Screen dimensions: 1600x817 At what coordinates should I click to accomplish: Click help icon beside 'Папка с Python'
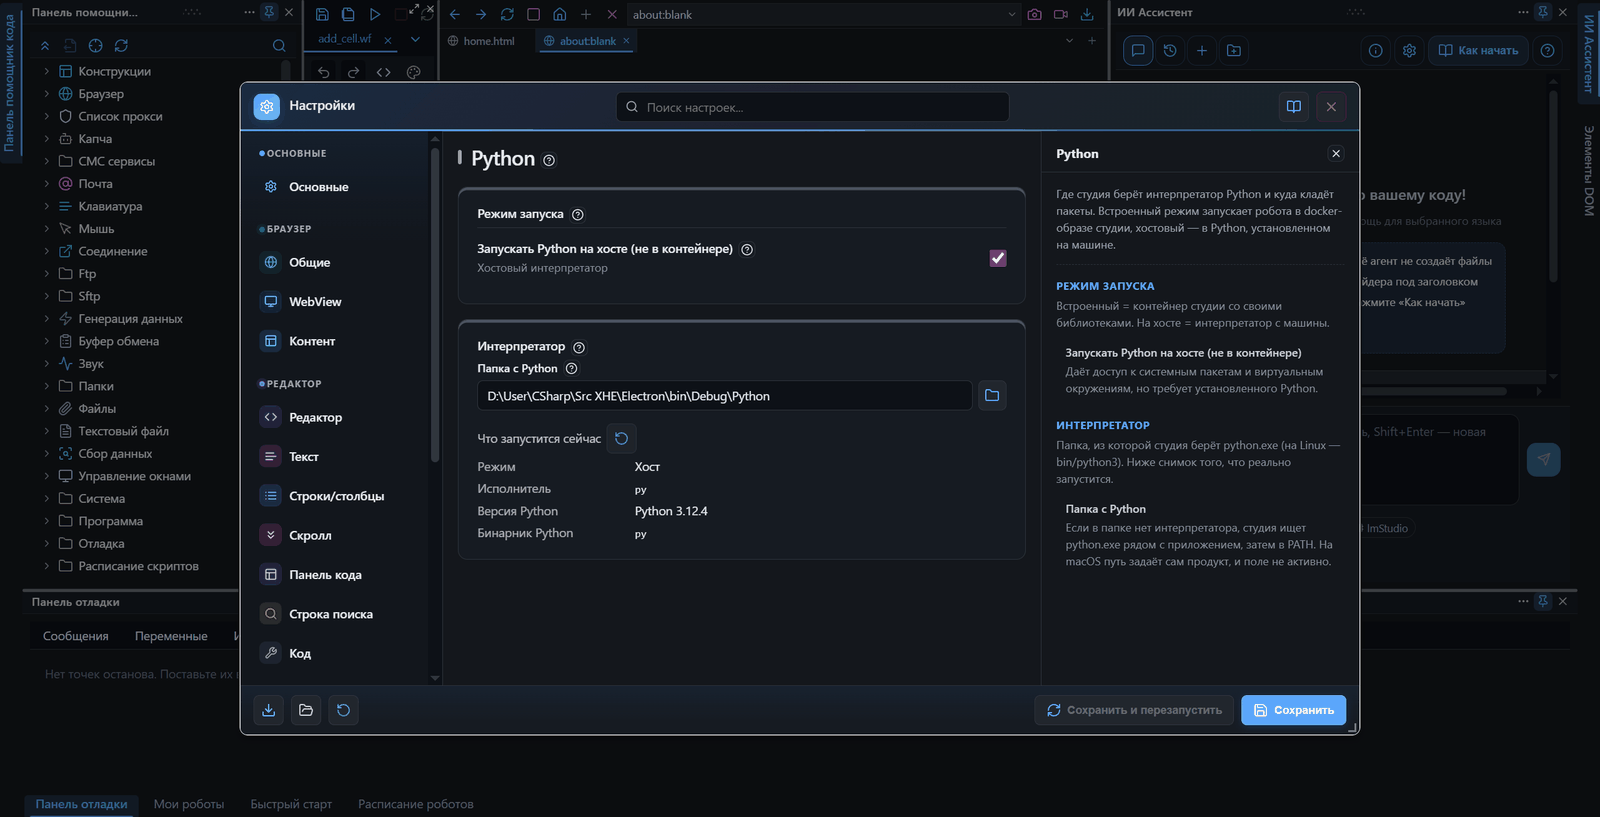[x=572, y=369]
